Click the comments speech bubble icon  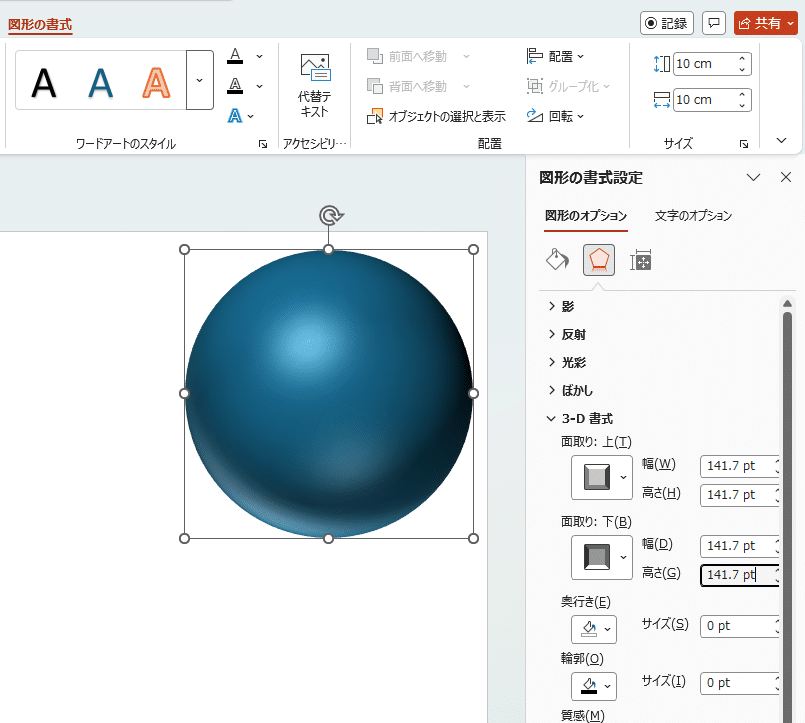click(x=714, y=23)
